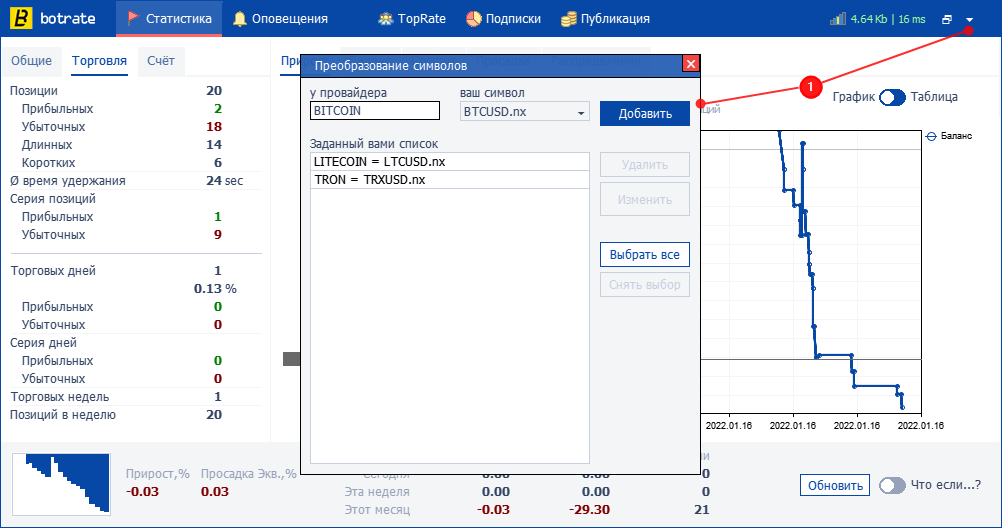Click the Этот месяц row label
This screenshot has width=1002, height=528.
[x=377, y=509]
